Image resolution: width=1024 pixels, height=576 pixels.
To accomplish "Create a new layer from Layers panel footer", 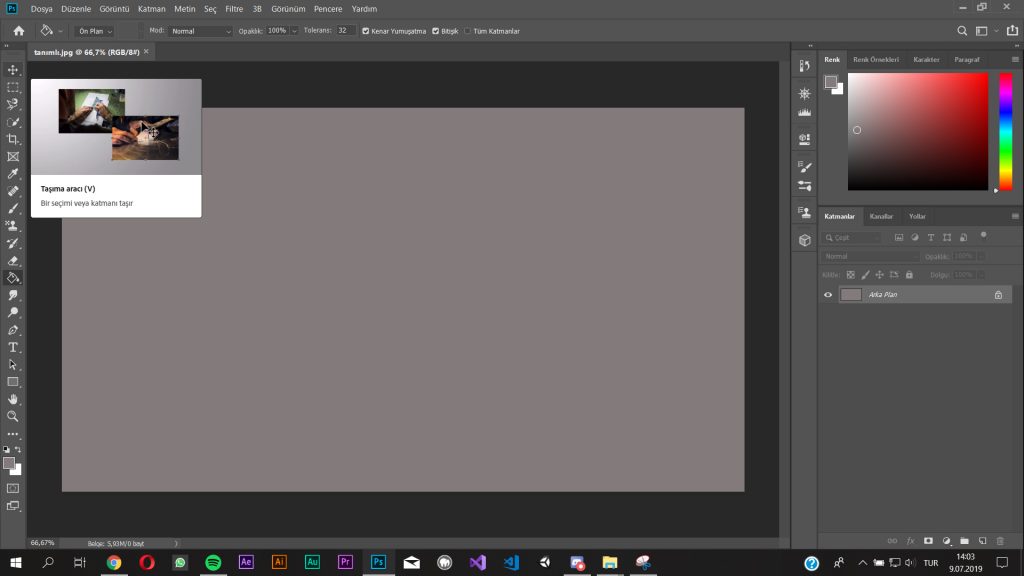I will [x=983, y=541].
